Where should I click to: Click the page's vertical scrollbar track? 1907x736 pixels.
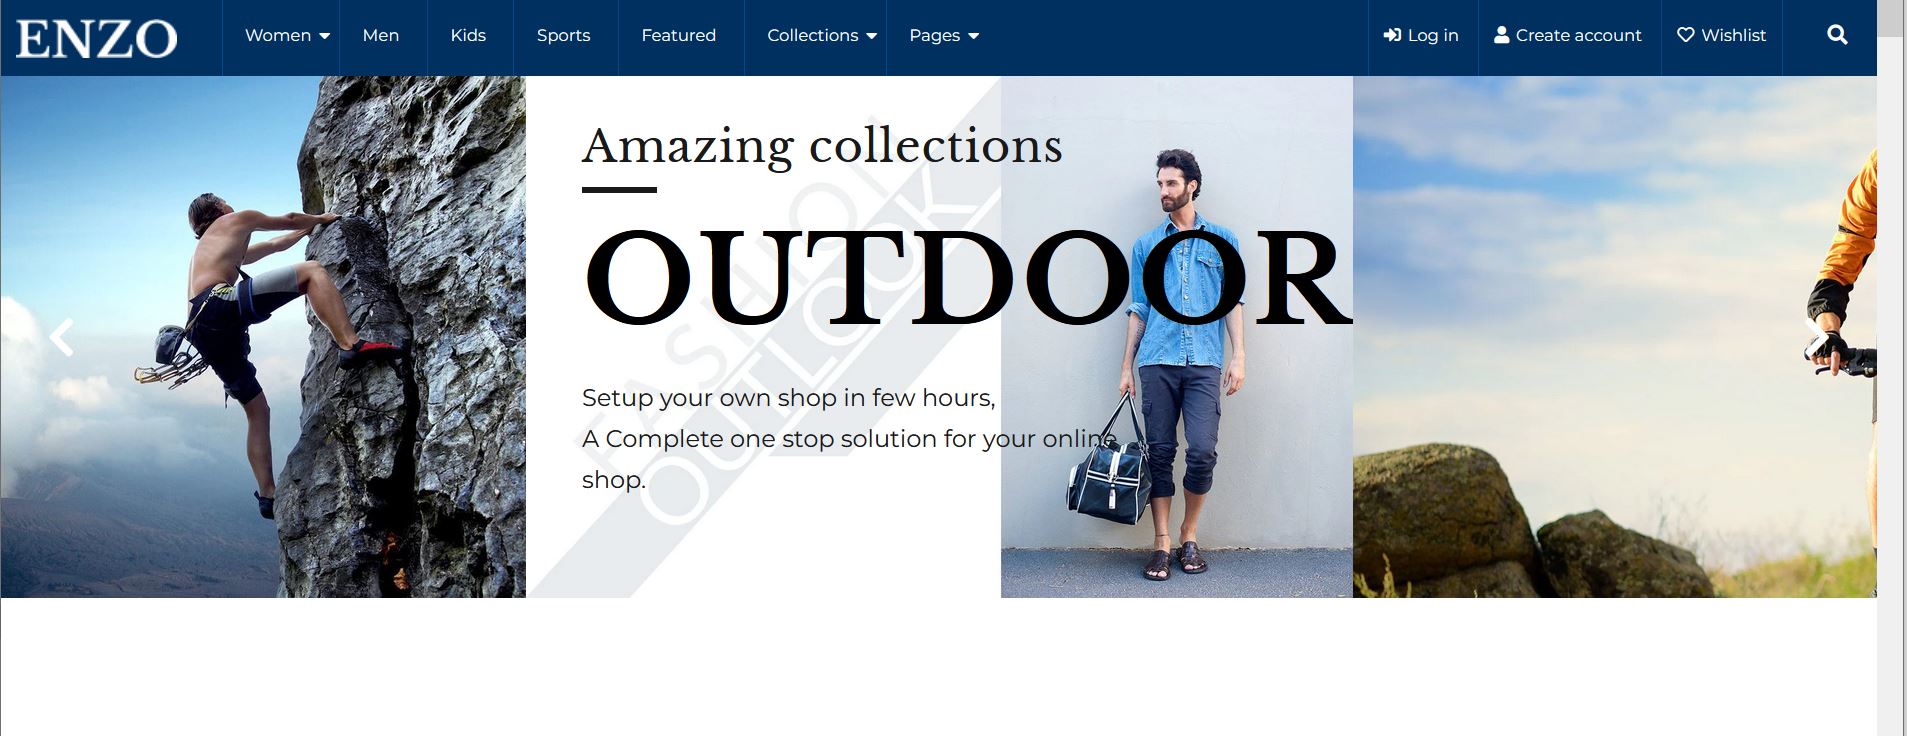[x=1890, y=400]
